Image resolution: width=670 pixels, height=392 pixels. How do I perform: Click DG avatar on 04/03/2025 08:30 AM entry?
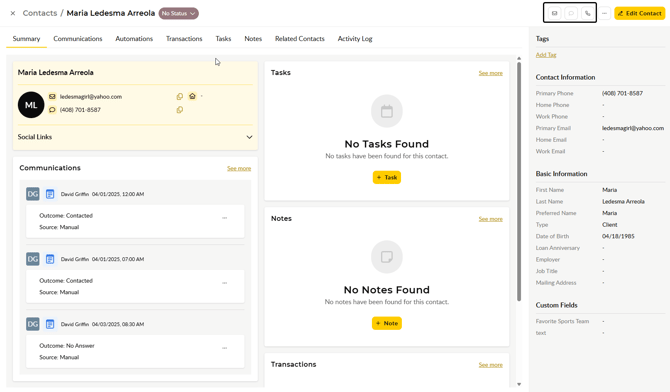coord(33,324)
